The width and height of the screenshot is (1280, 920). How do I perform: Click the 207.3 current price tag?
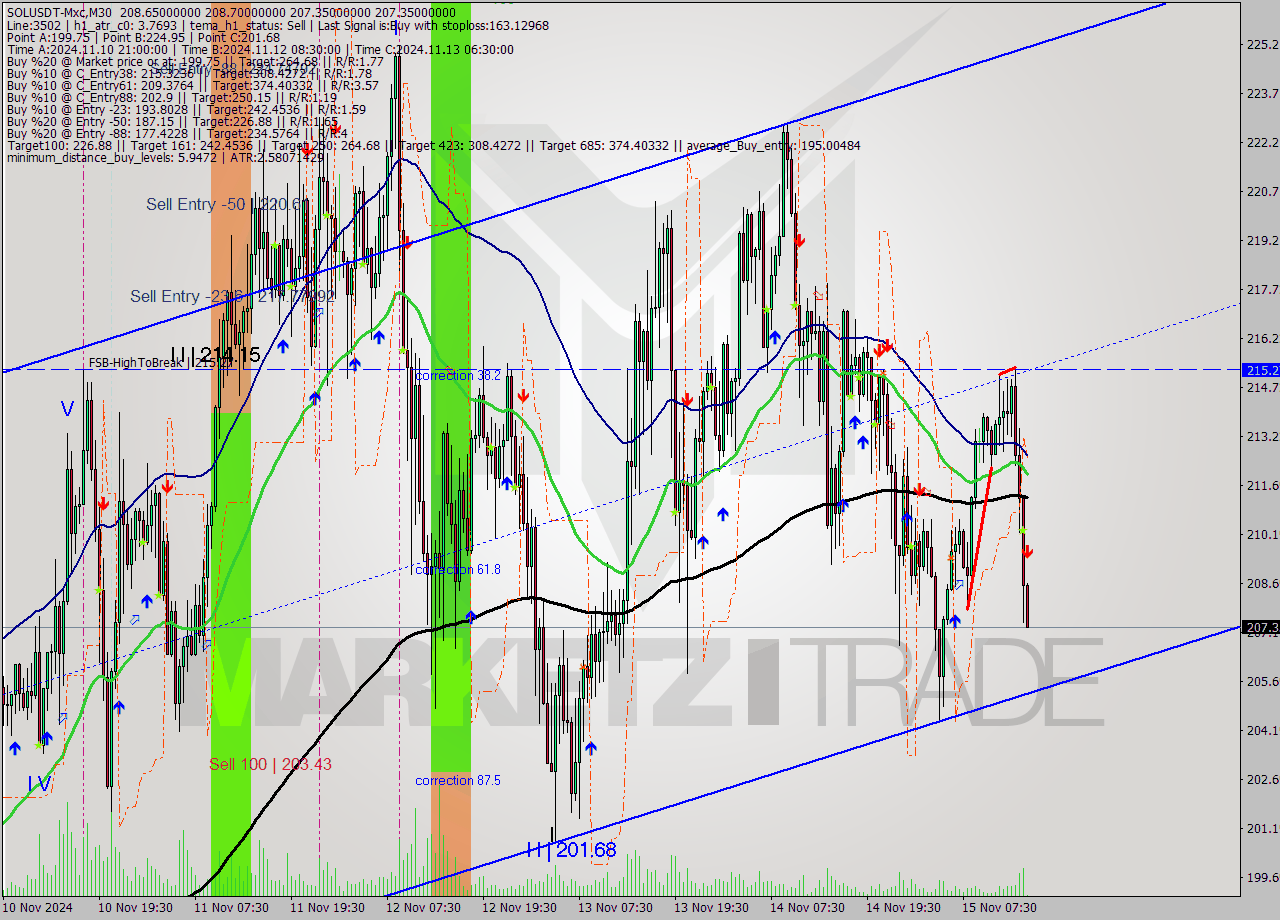coord(1260,628)
